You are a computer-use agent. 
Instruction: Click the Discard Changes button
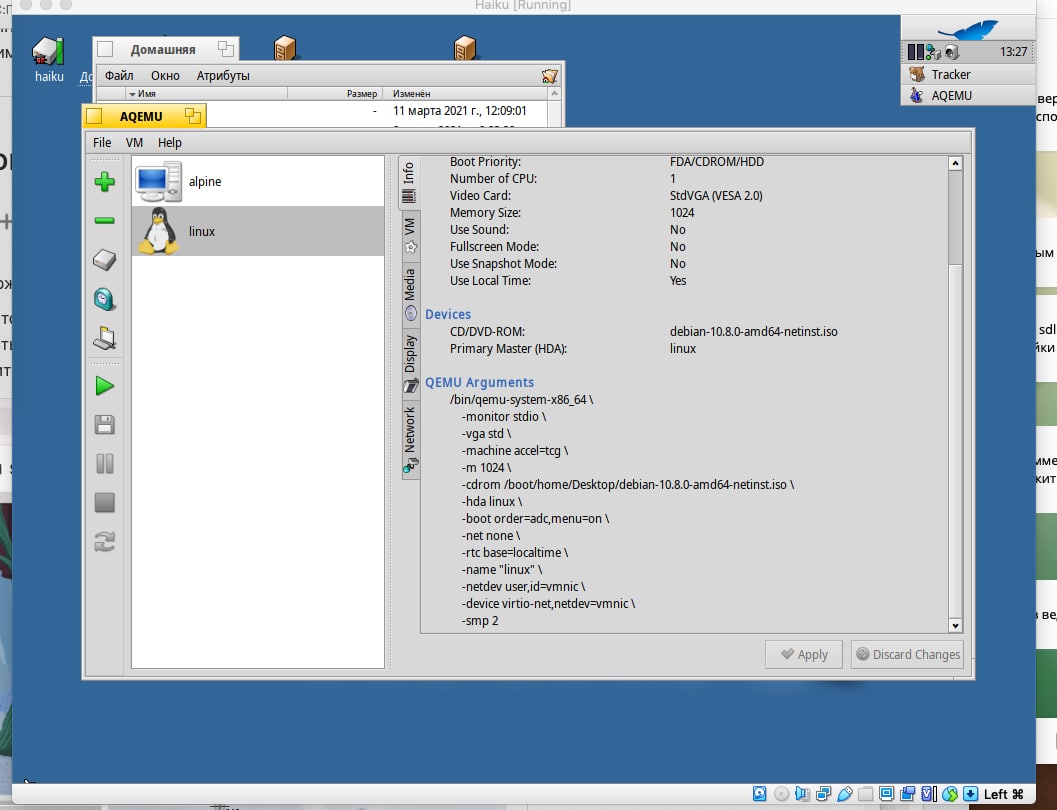coord(907,654)
